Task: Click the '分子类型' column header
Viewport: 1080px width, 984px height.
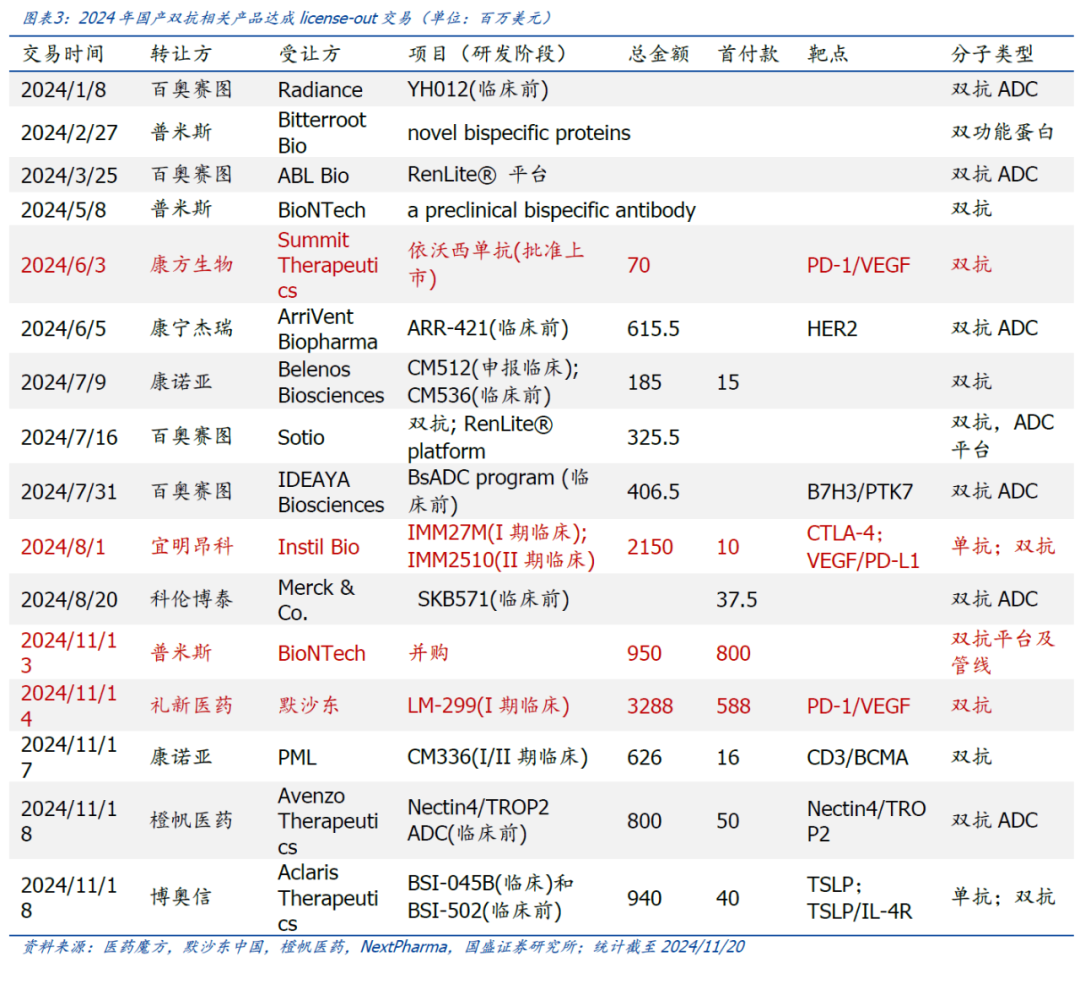Action: click(x=993, y=54)
